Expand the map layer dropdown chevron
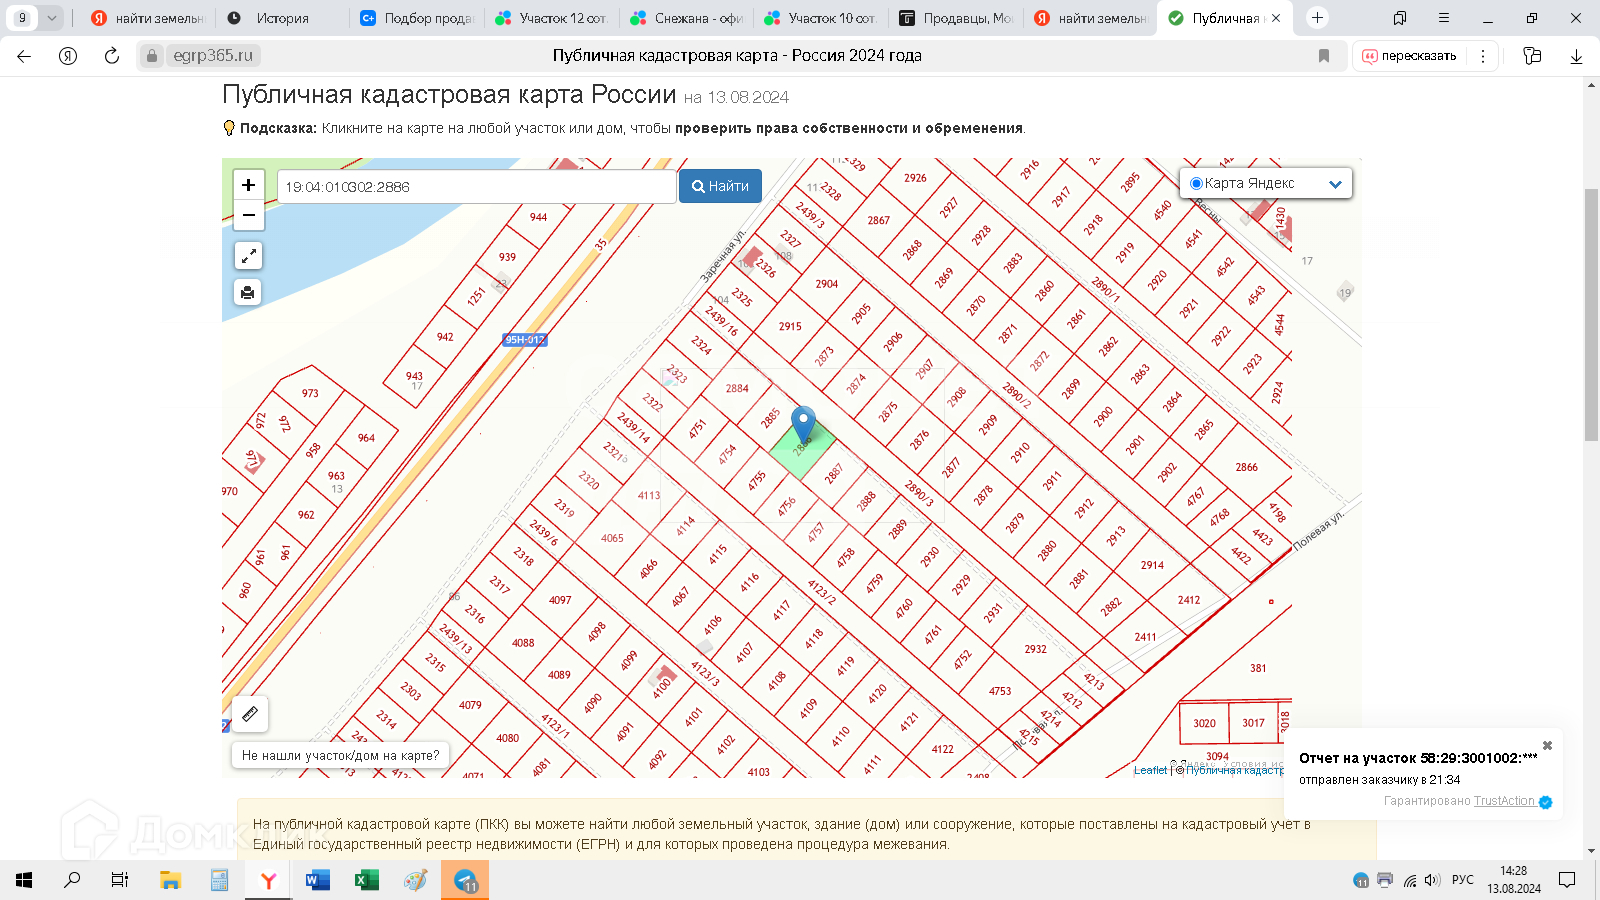This screenshot has height=900, width=1600. [x=1335, y=184]
